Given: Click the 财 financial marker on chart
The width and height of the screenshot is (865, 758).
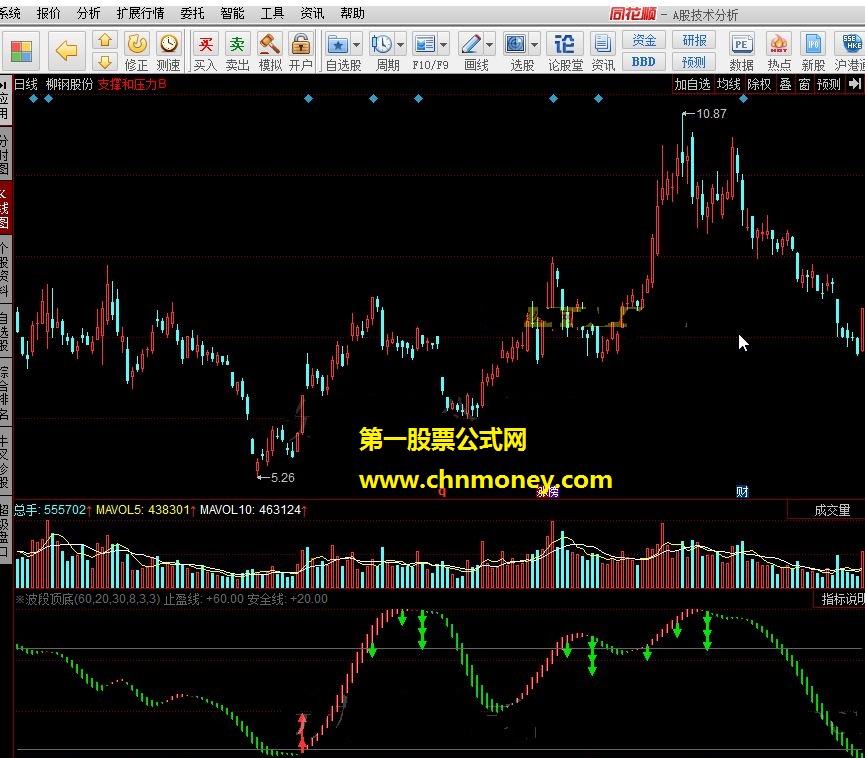Looking at the screenshot, I should 742,491.
